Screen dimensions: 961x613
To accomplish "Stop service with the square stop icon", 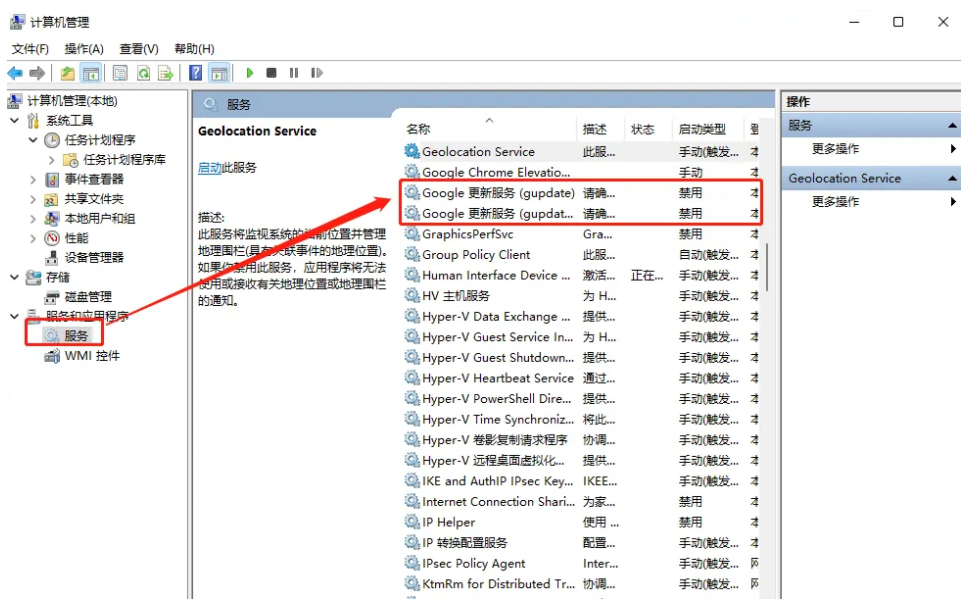I will (x=272, y=73).
